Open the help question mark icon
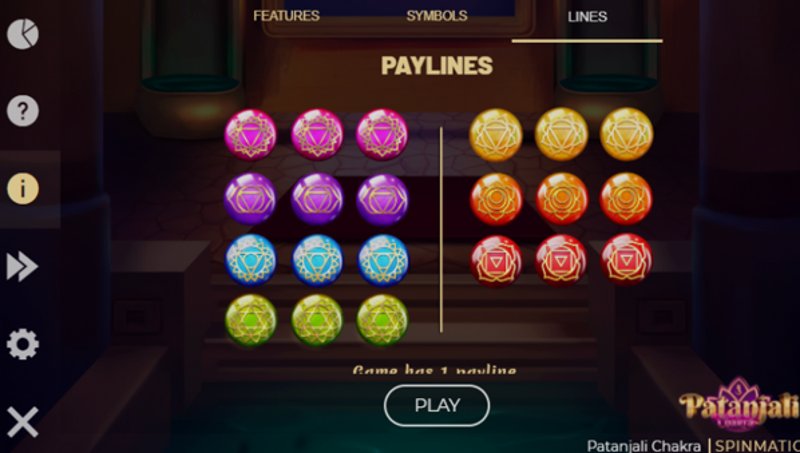This screenshot has height=453, width=800. pyautogui.click(x=22, y=111)
